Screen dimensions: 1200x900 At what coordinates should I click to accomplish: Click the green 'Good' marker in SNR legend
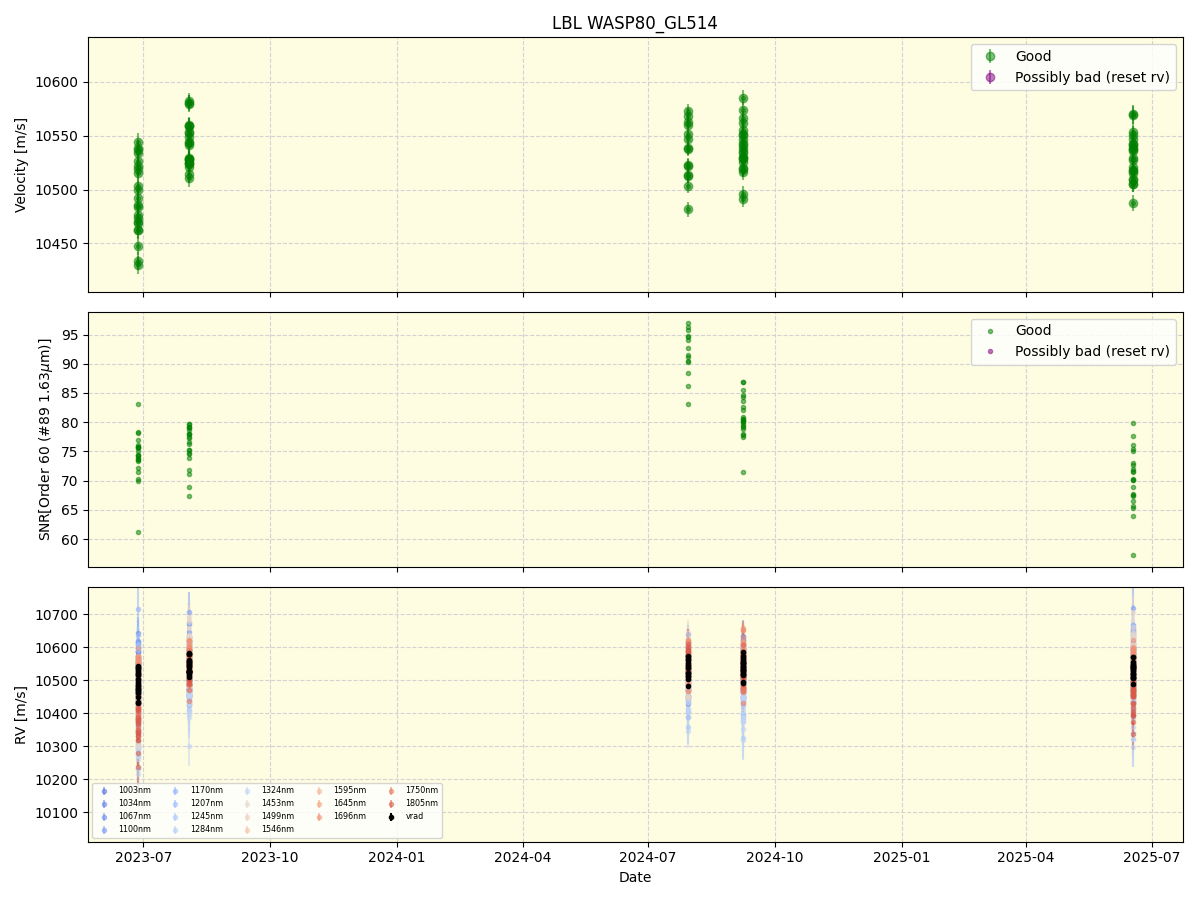click(x=990, y=331)
